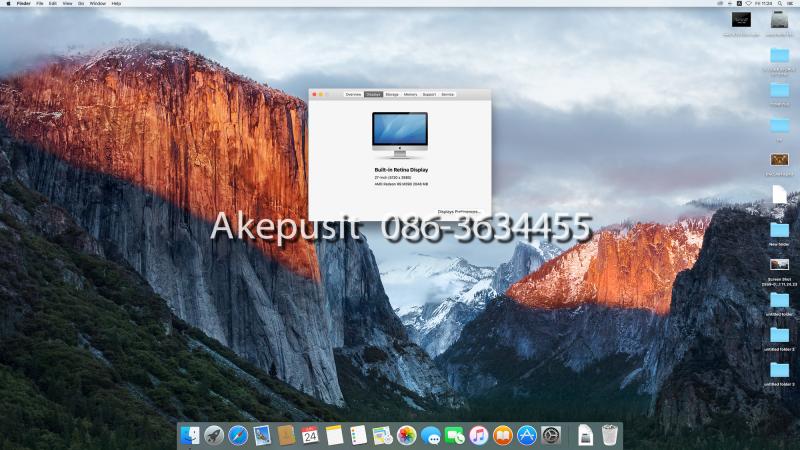Switch to the Storage tab

point(392,94)
